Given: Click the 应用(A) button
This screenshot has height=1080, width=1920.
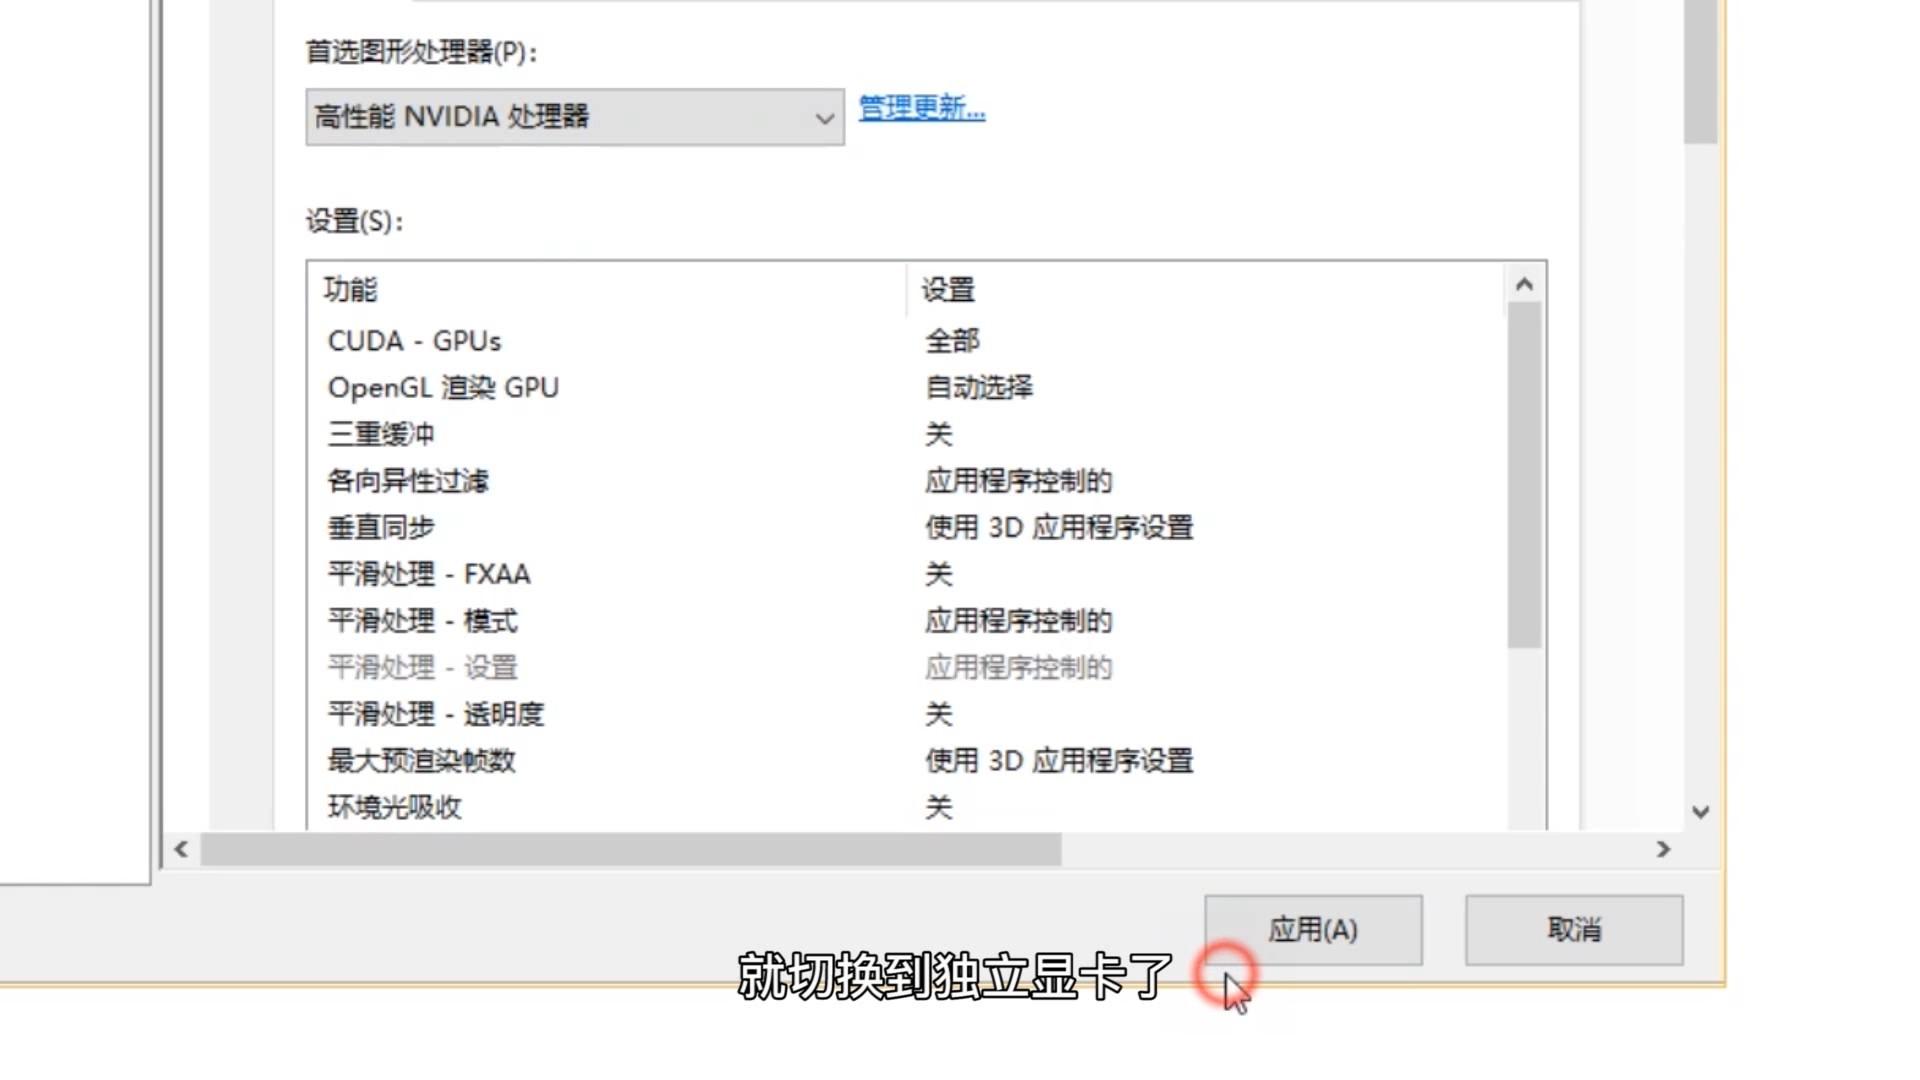Looking at the screenshot, I should point(1313,929).
